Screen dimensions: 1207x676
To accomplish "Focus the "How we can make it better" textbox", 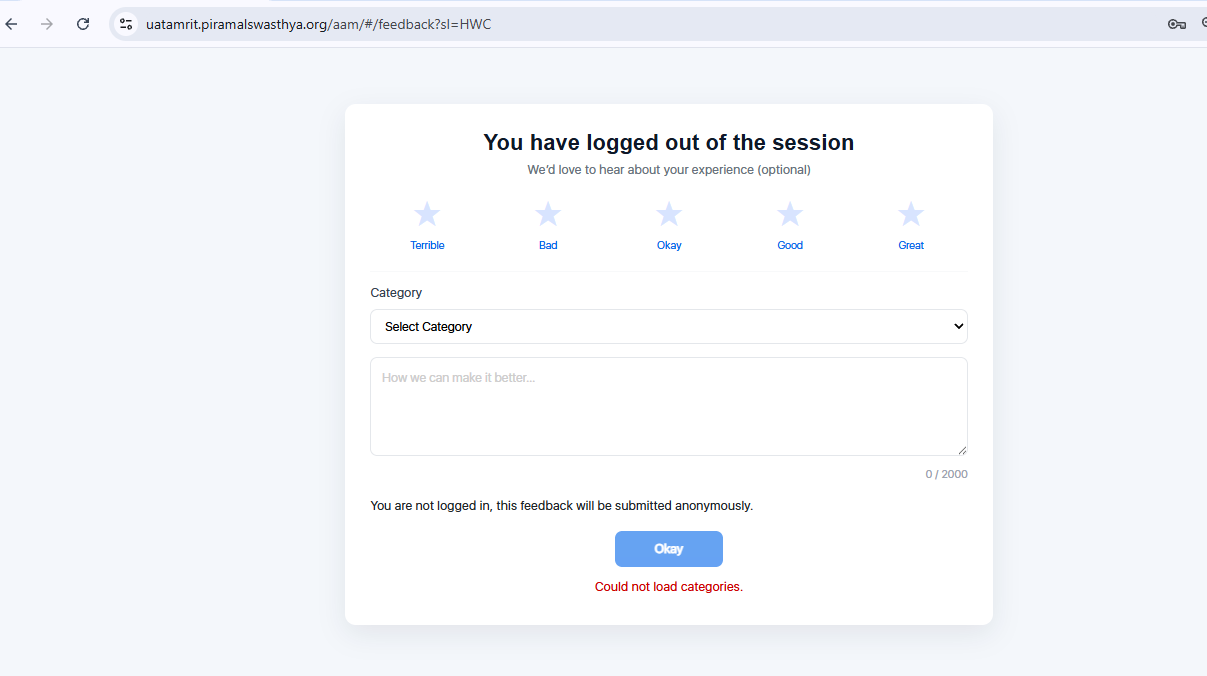I will 668,406.
